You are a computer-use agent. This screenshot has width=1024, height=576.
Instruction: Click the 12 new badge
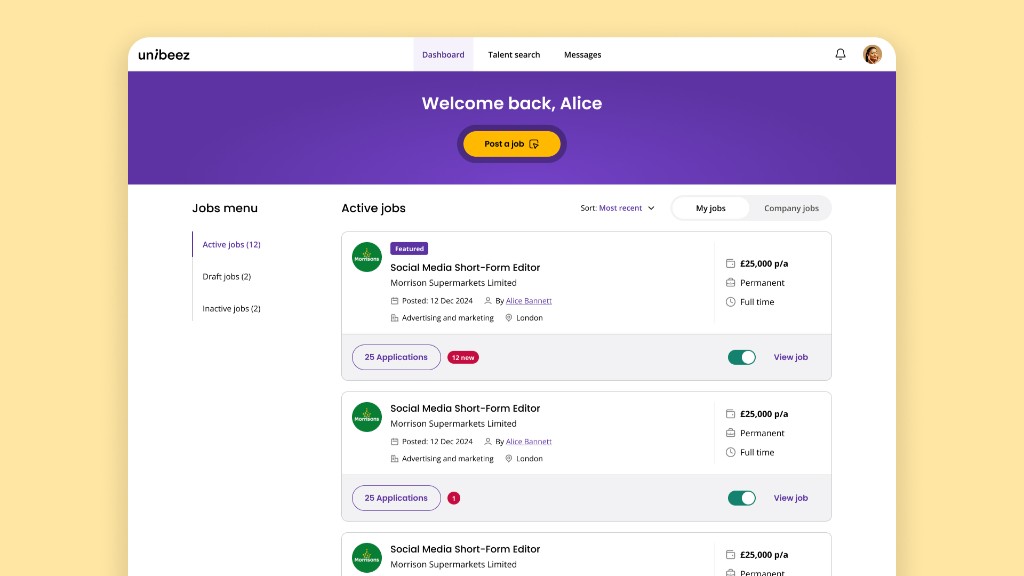(x=463, y=357)
